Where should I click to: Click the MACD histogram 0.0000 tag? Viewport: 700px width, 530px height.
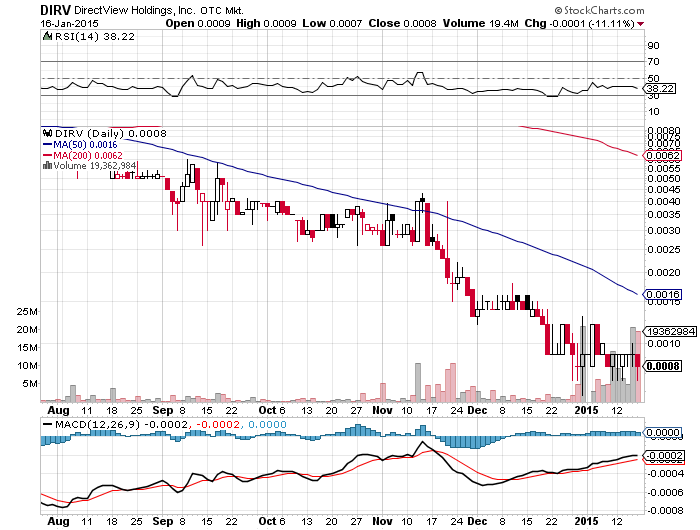(x=663, y=432)
